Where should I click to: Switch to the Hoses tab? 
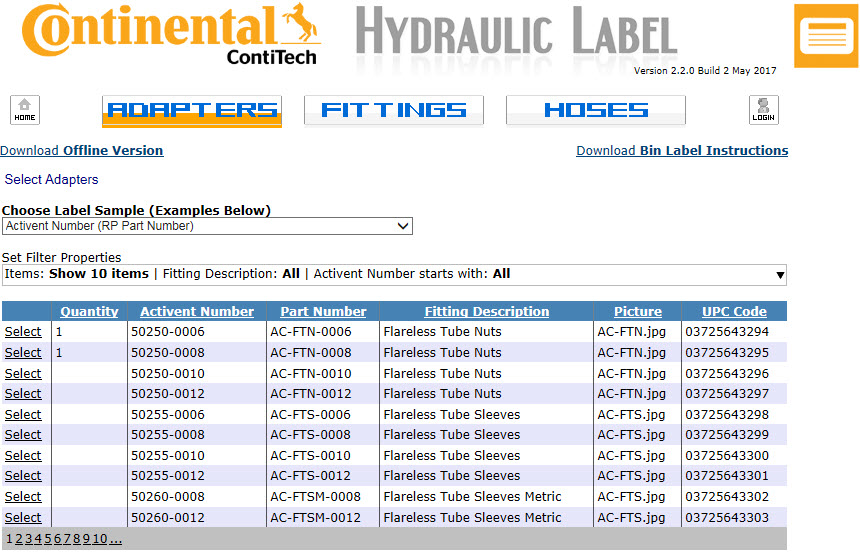pyautogui.click(x=596, y=111)
